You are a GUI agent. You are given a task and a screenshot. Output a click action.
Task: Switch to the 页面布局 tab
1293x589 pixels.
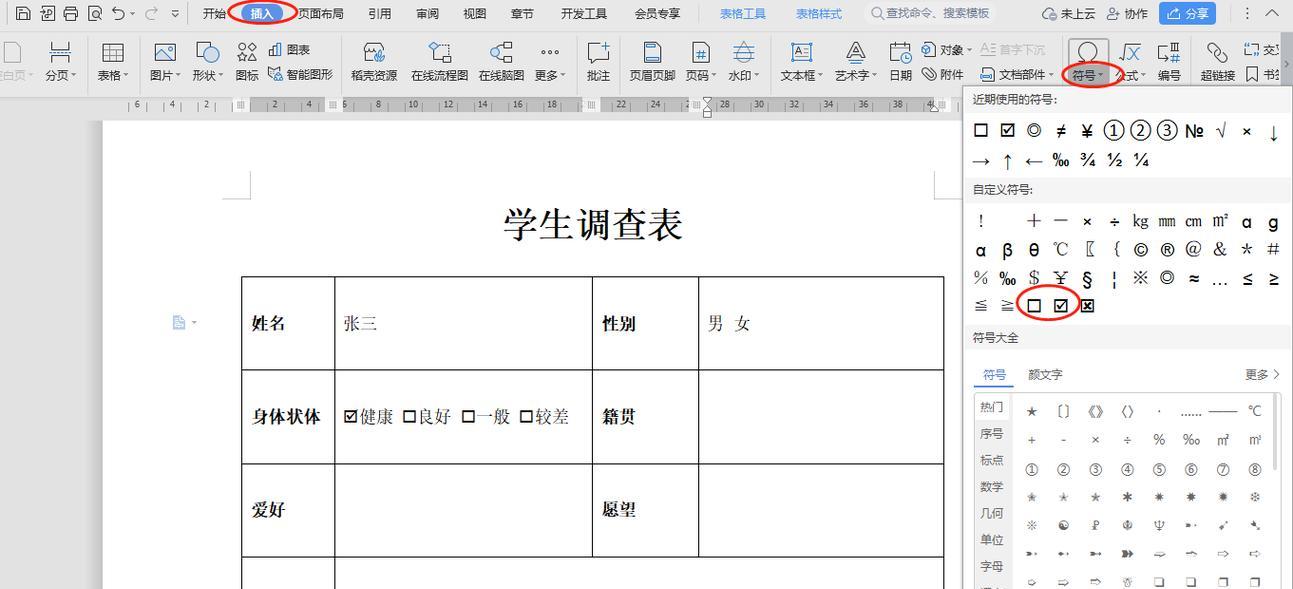[x=320, y=14]
